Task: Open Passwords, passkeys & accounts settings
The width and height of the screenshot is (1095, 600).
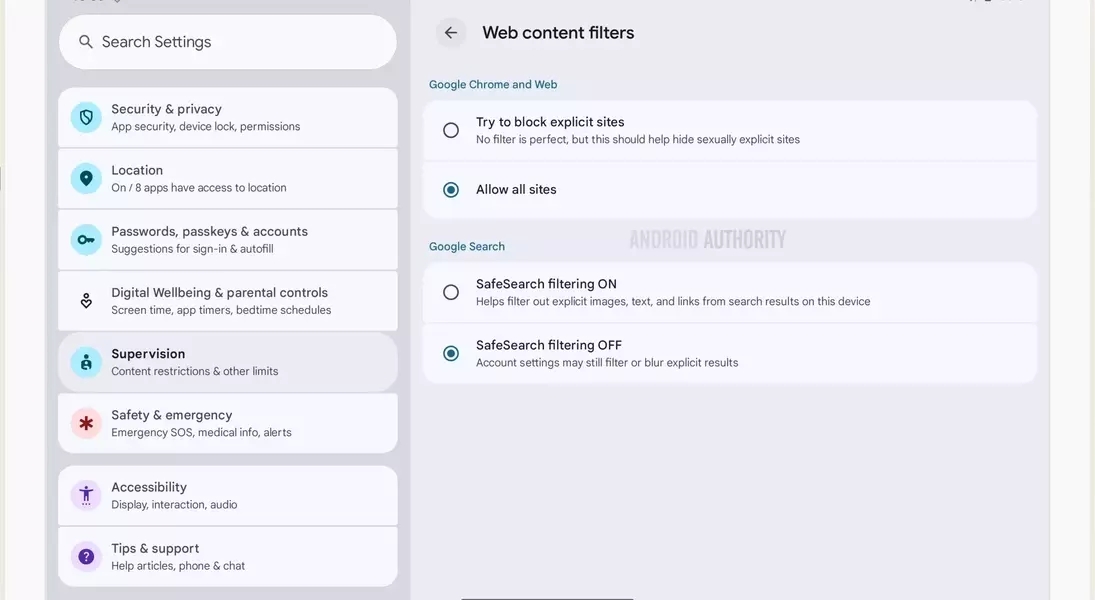Action: [228, 240]
